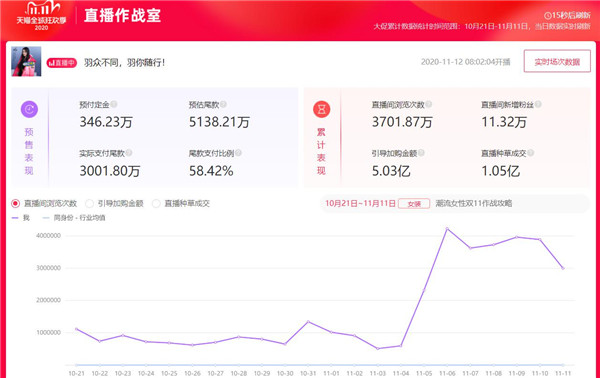Screen dimensions: 600x378
Task: Click the info icon beside 预付定金
Action: [114, 104]
